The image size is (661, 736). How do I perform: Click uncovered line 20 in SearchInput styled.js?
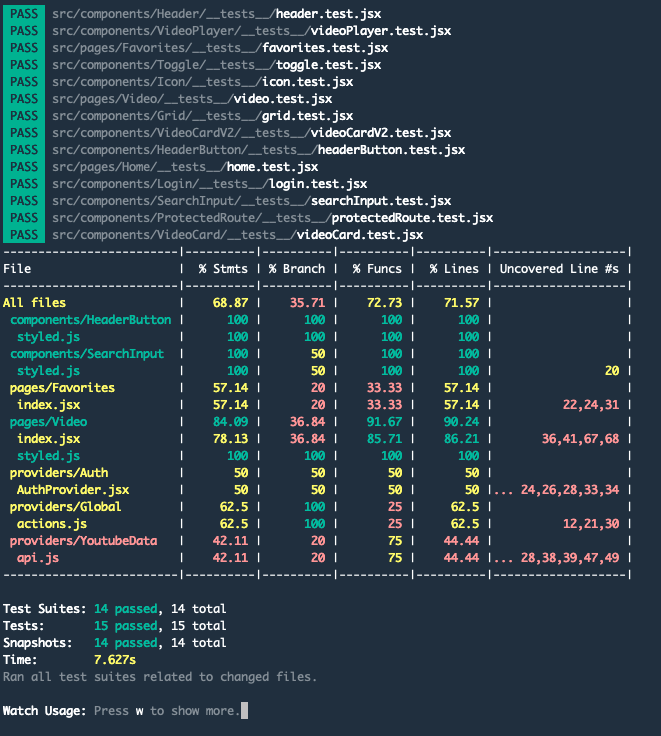612,371
